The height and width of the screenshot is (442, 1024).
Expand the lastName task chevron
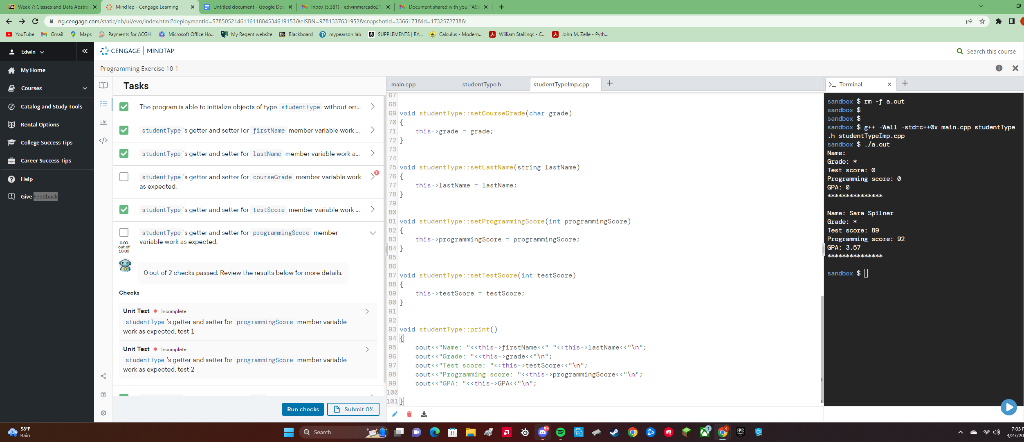click(372, 153)
